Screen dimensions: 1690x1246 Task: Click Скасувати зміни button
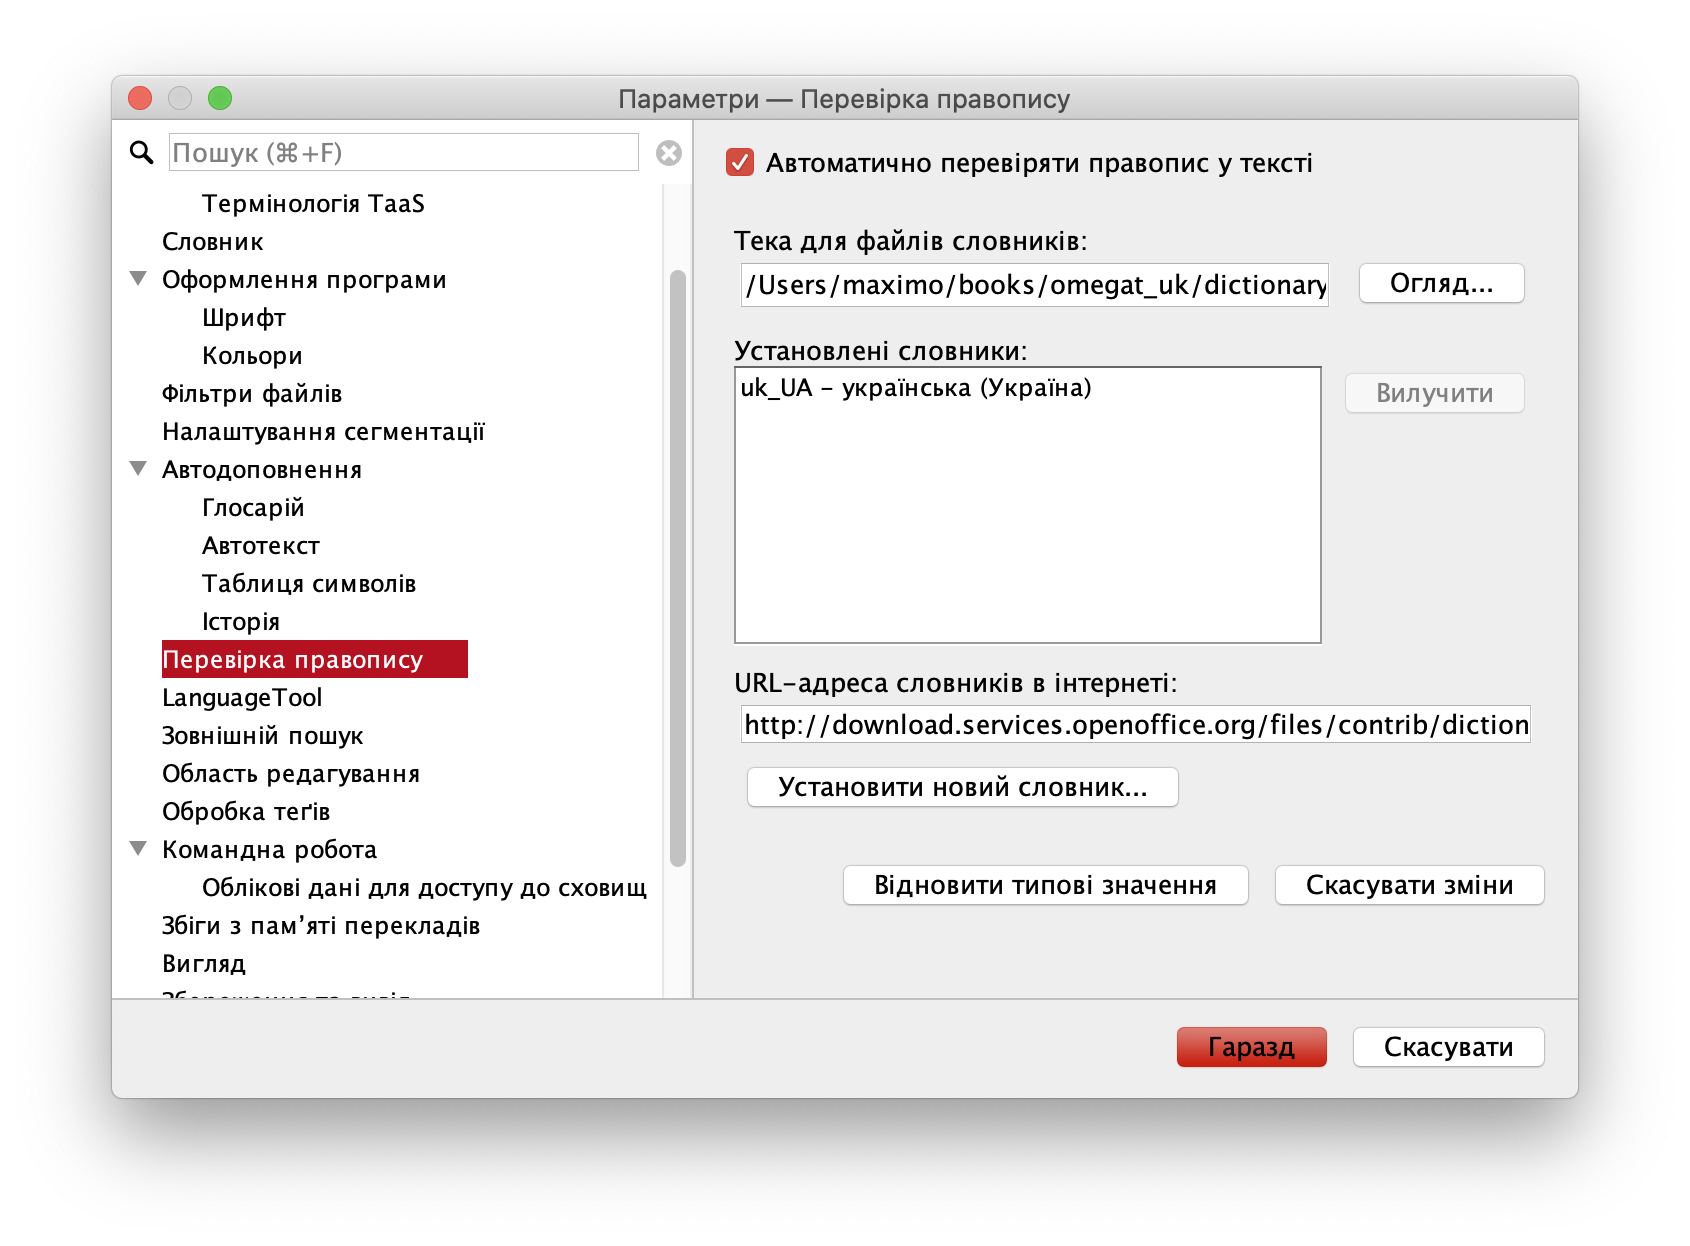click(1409, 885)
